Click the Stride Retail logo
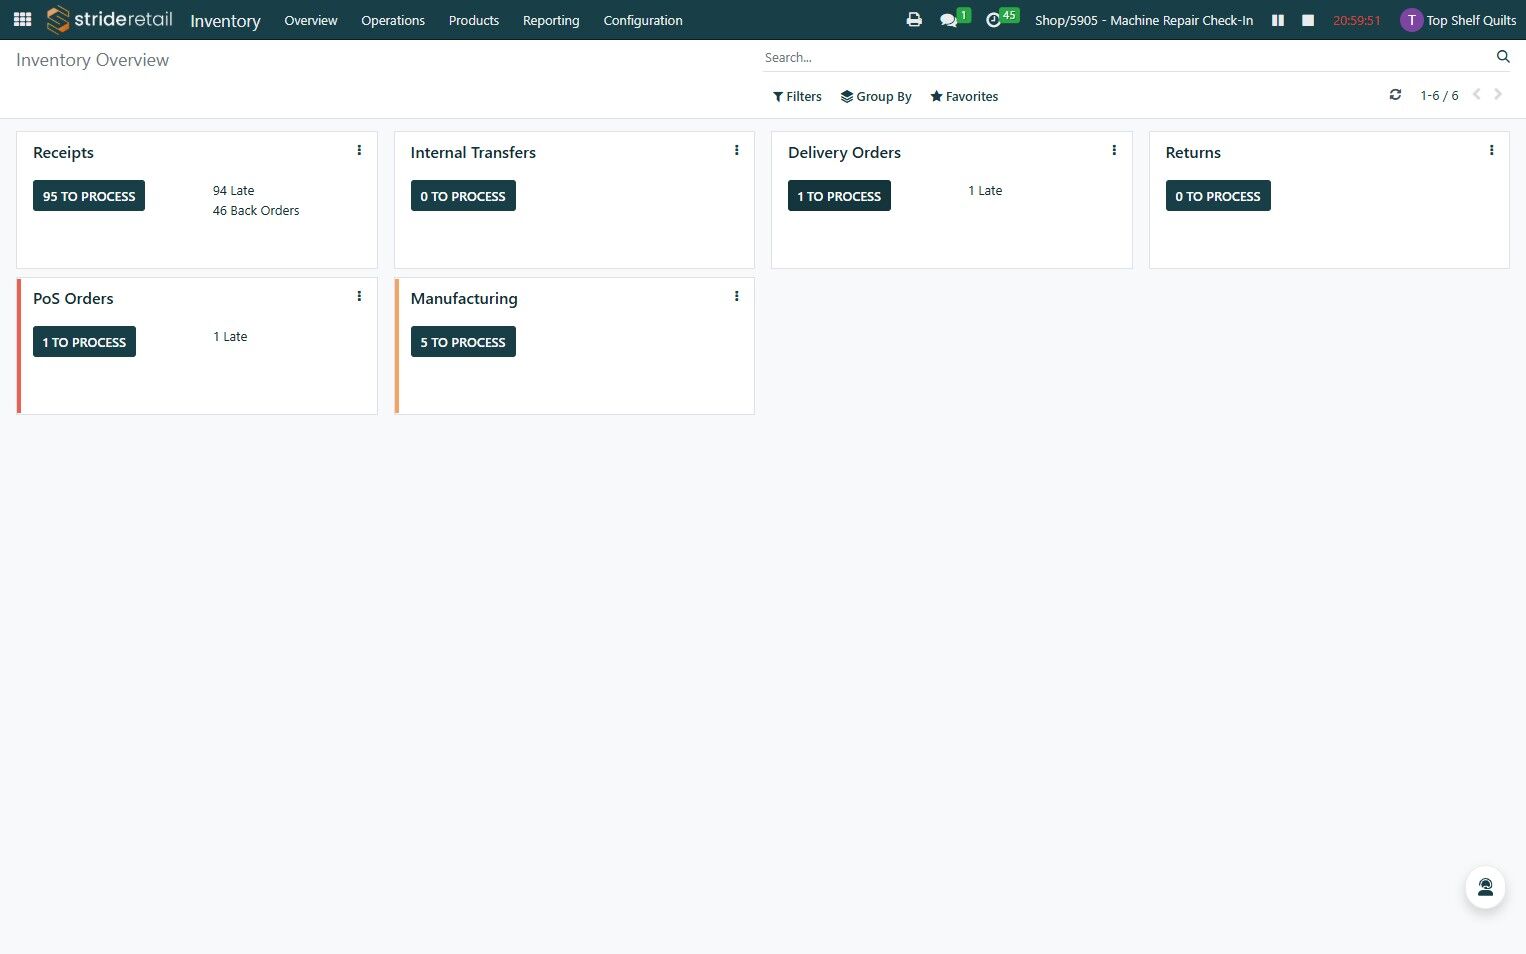The width and height of the screenshot is (1526, 954). [x=110, y=20]
